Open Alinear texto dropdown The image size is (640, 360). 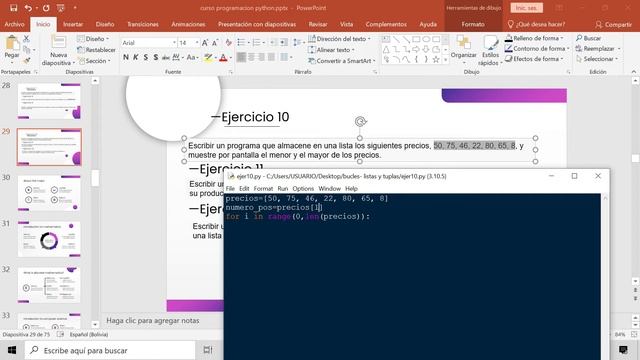click(331, 50)
